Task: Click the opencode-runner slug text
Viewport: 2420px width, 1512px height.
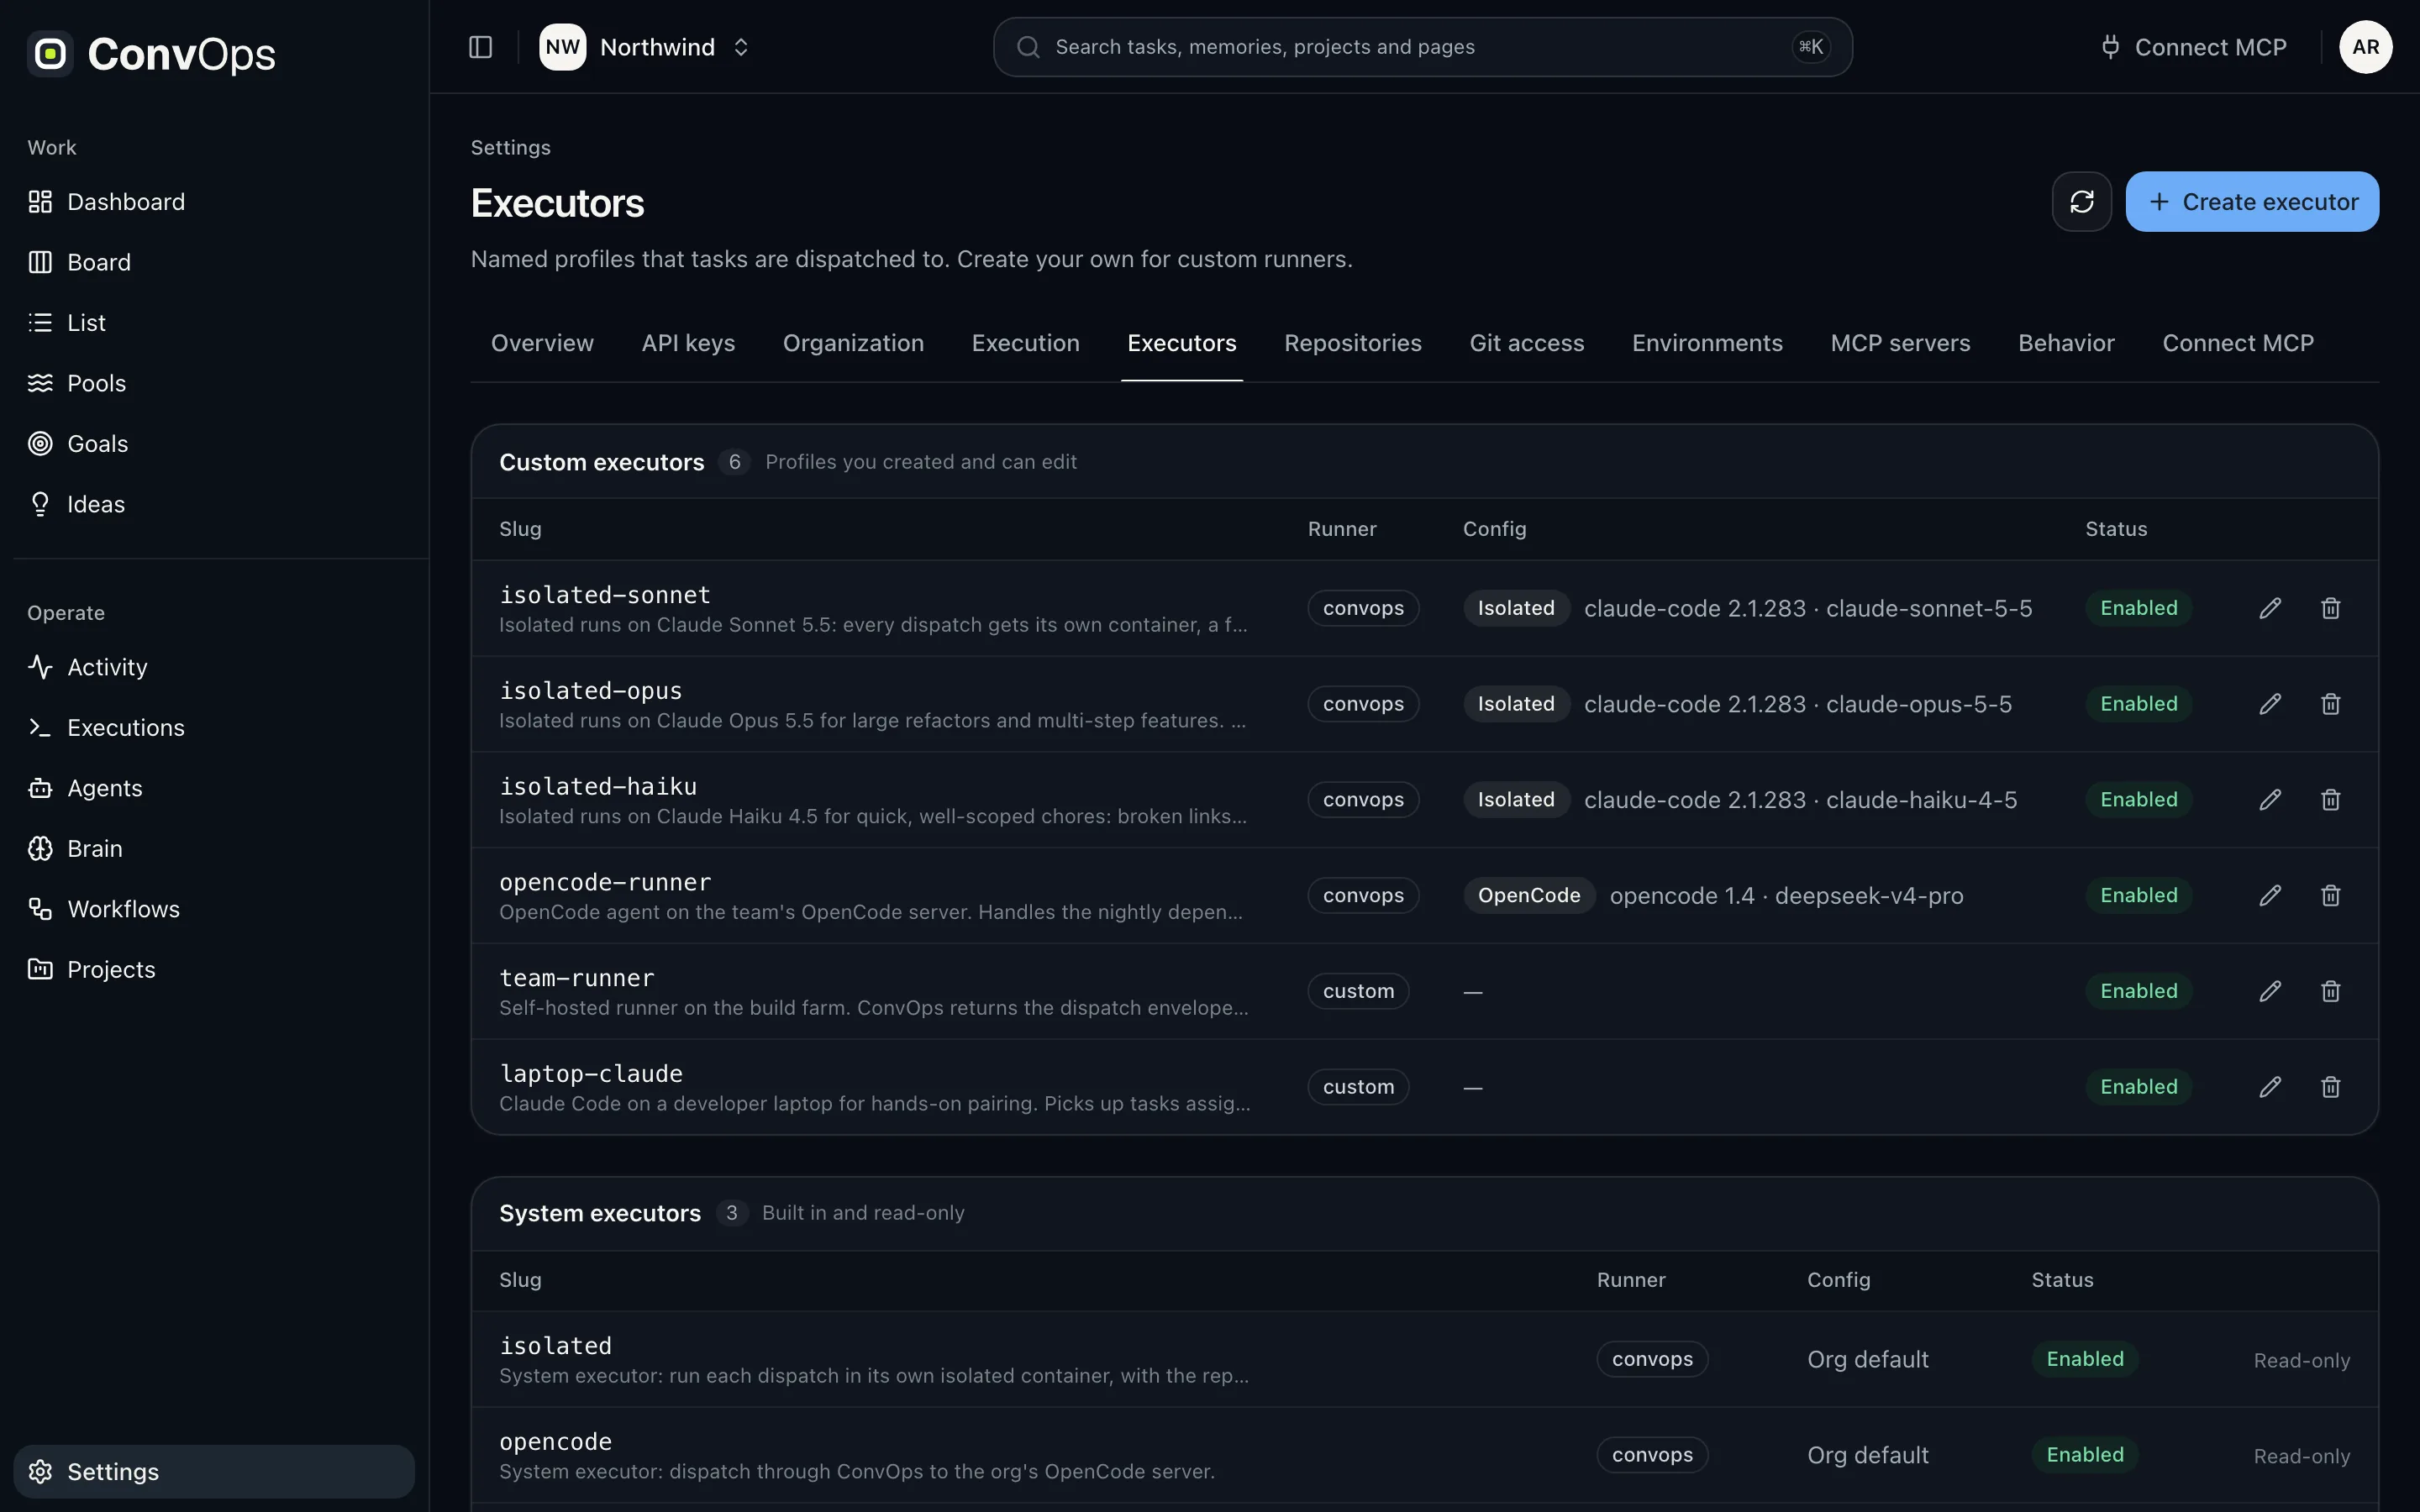Action: (605, 882)
